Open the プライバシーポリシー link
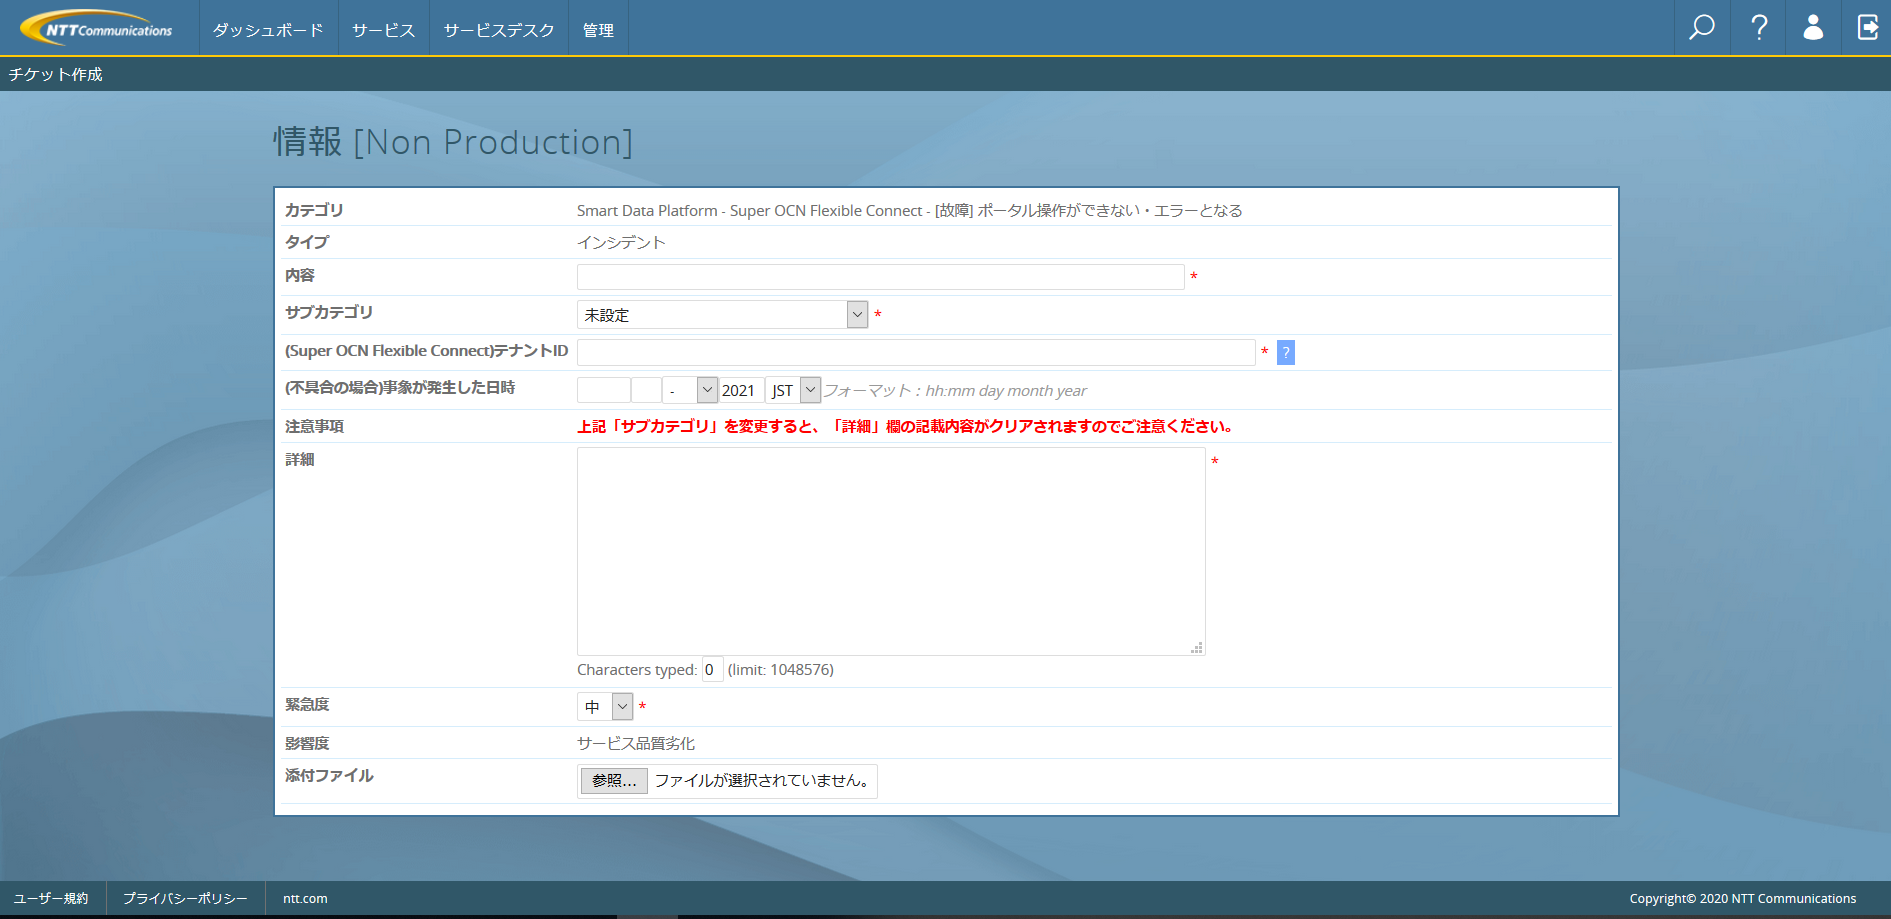The width and height of the screenshot is (1891, 919). 185,898
